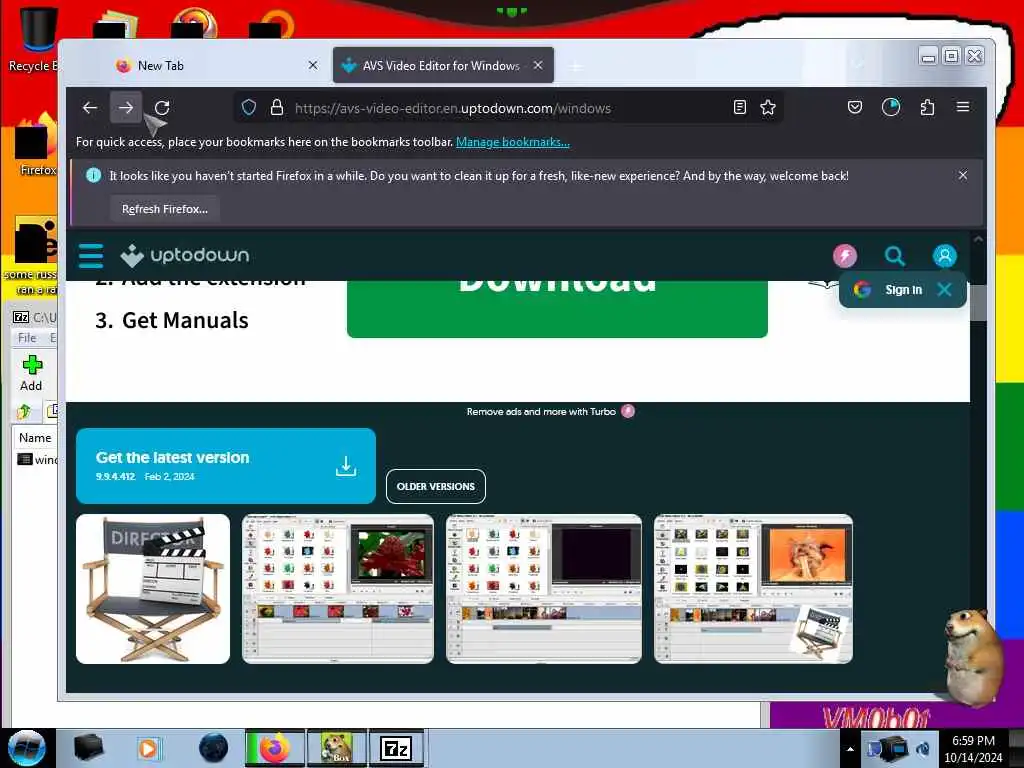Open Uptodown search magnifier

coord(895,255)
